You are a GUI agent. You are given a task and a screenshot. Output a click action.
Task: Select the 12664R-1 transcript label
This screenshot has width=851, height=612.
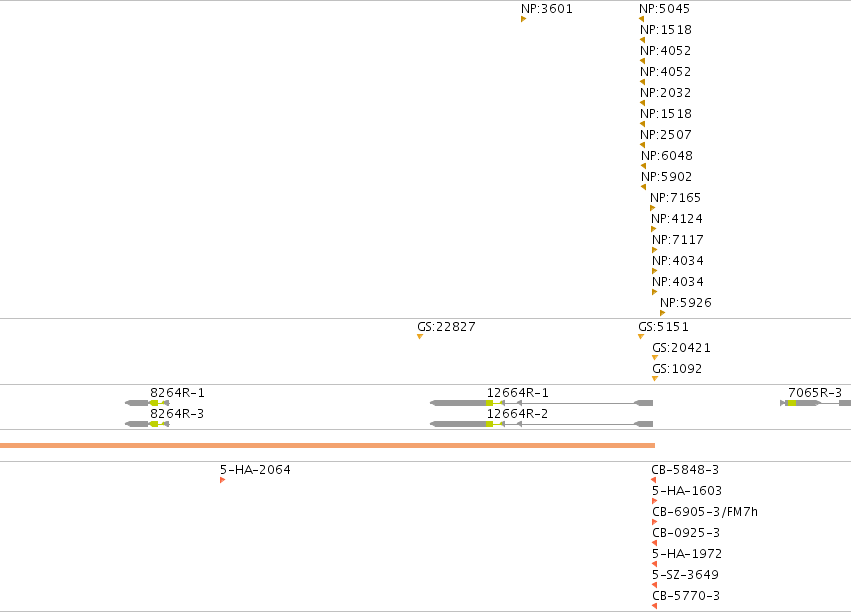click(x=517, y=392)
